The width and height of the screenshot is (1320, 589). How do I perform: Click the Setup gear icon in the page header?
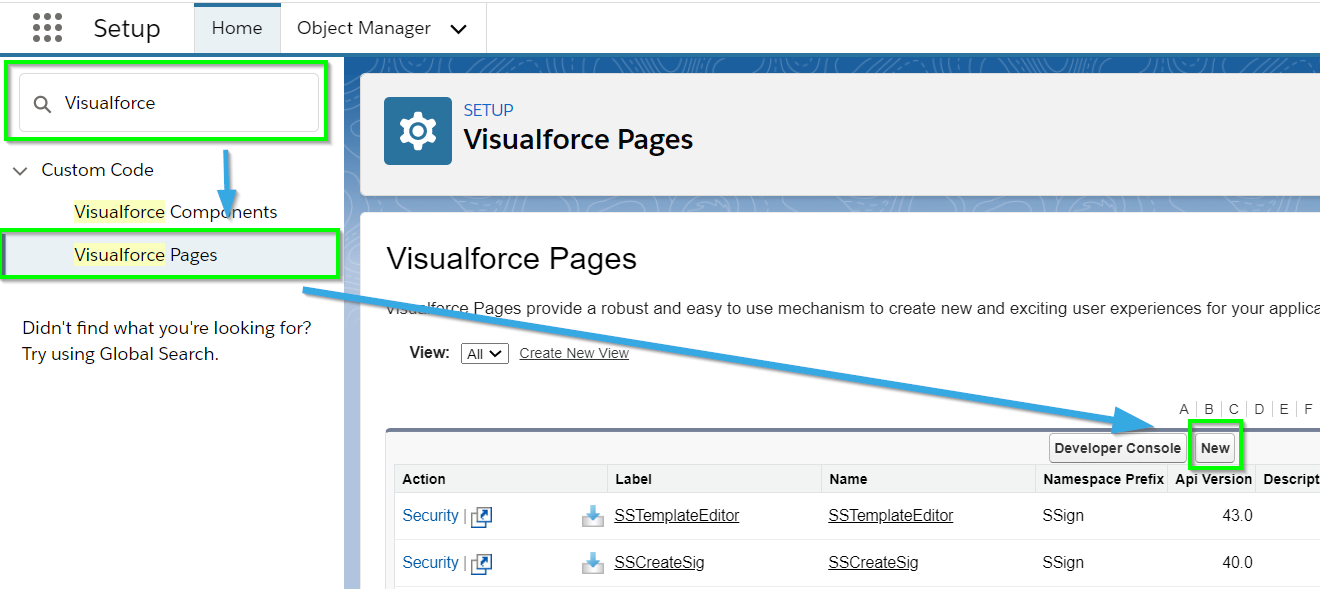tap(418, 131)
